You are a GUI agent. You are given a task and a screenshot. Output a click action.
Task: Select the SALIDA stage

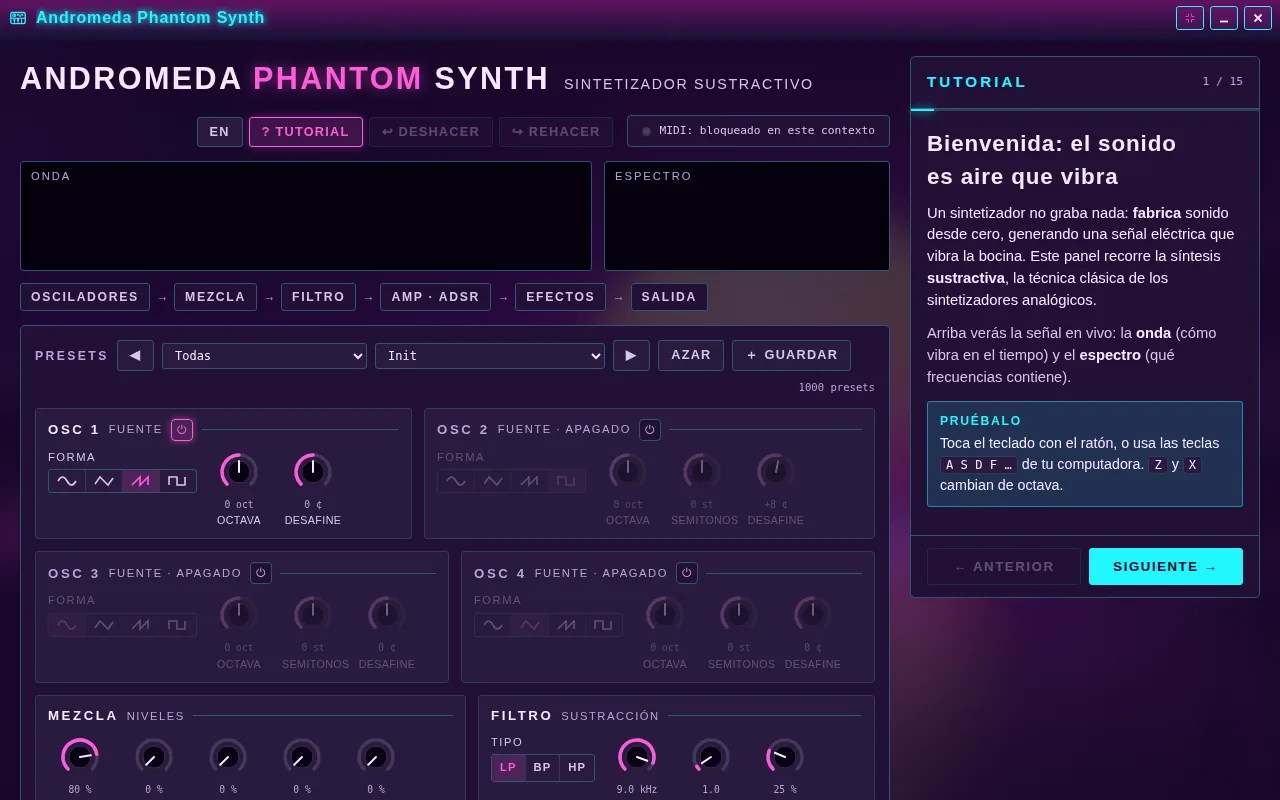point(669,297)
